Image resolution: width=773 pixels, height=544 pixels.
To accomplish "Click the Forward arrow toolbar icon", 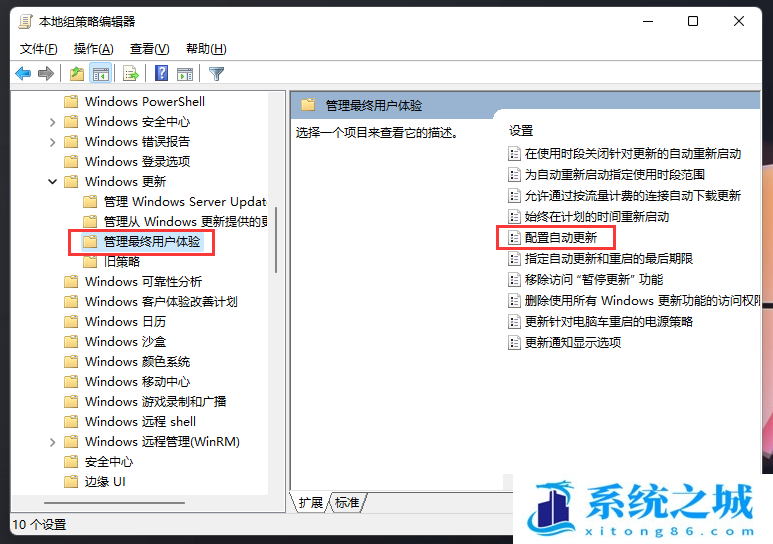I will pos(46,74).
